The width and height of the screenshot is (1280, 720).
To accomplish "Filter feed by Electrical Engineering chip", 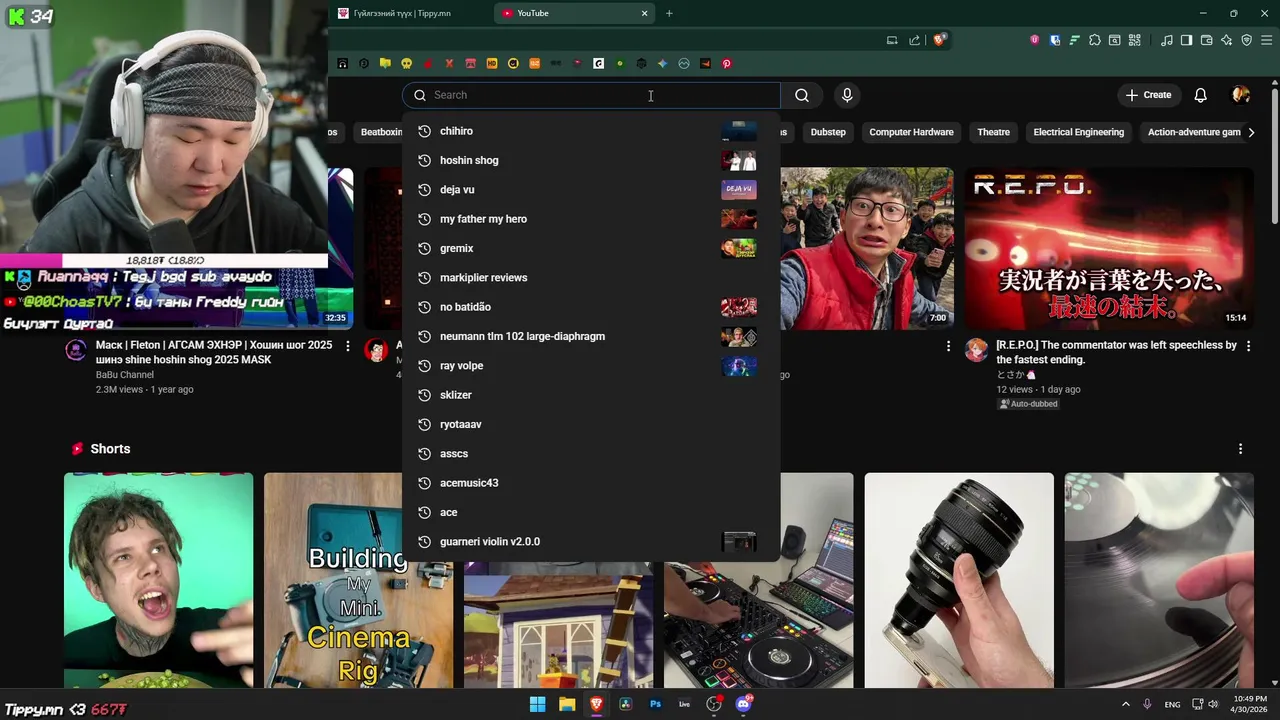I will pos(1078,132).
